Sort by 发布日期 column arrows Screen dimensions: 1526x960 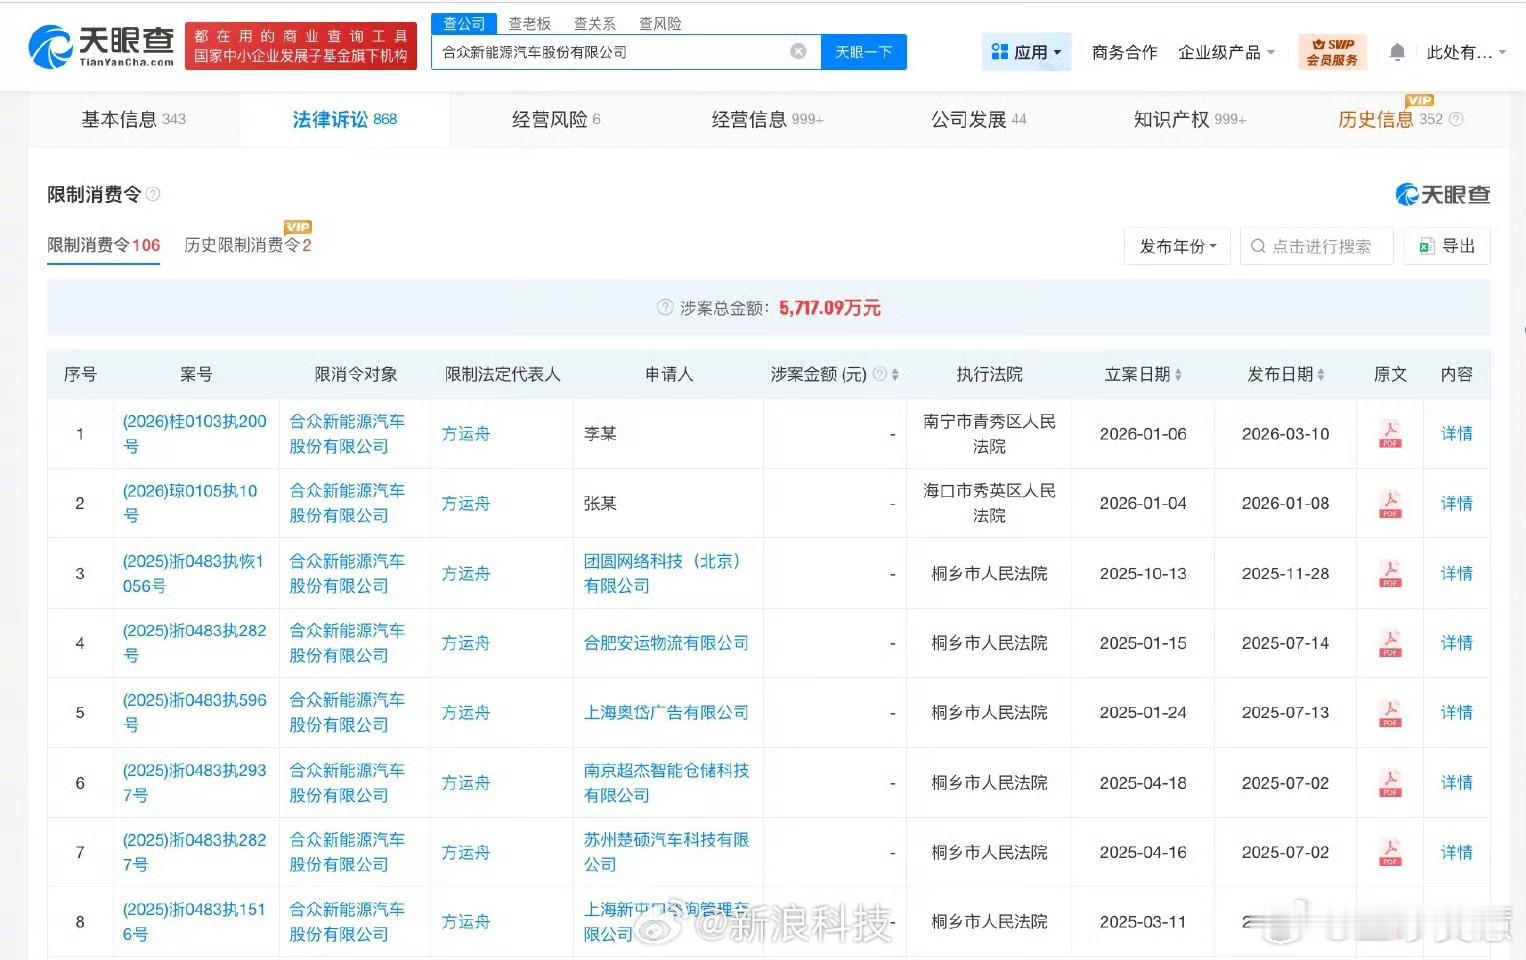pos(1320,375)
